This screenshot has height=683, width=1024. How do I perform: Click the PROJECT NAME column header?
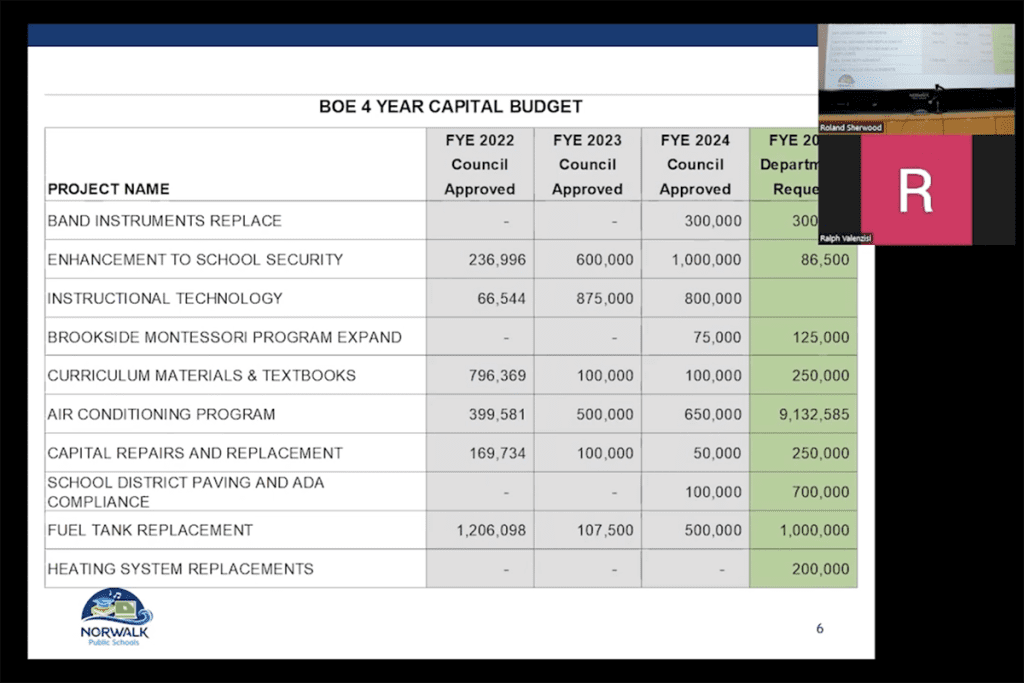click(108, 189)
